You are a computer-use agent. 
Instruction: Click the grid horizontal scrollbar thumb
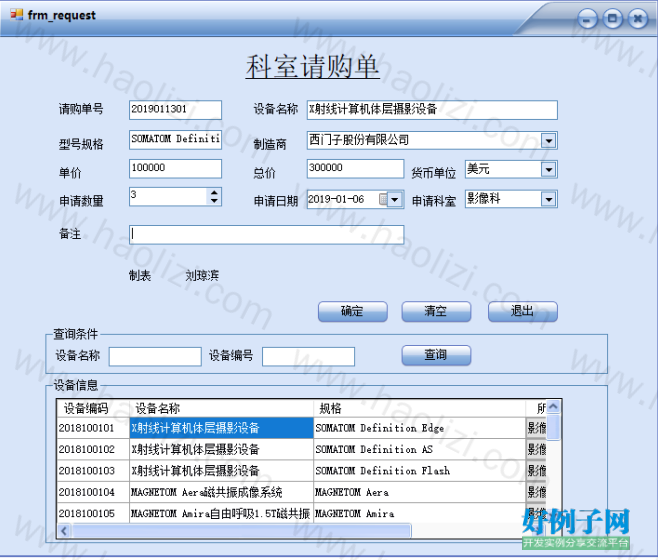tap(241, 531)
